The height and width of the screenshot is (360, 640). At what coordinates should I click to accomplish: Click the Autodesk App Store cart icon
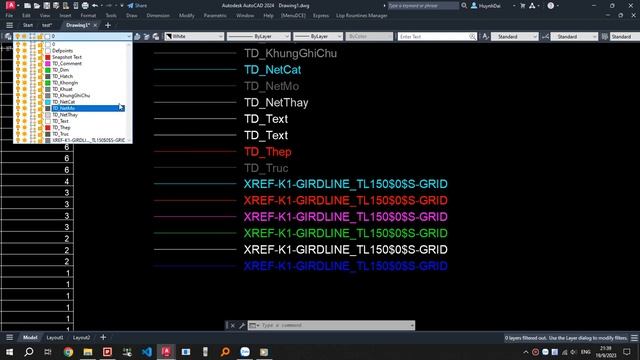click(x=522, y=6)
